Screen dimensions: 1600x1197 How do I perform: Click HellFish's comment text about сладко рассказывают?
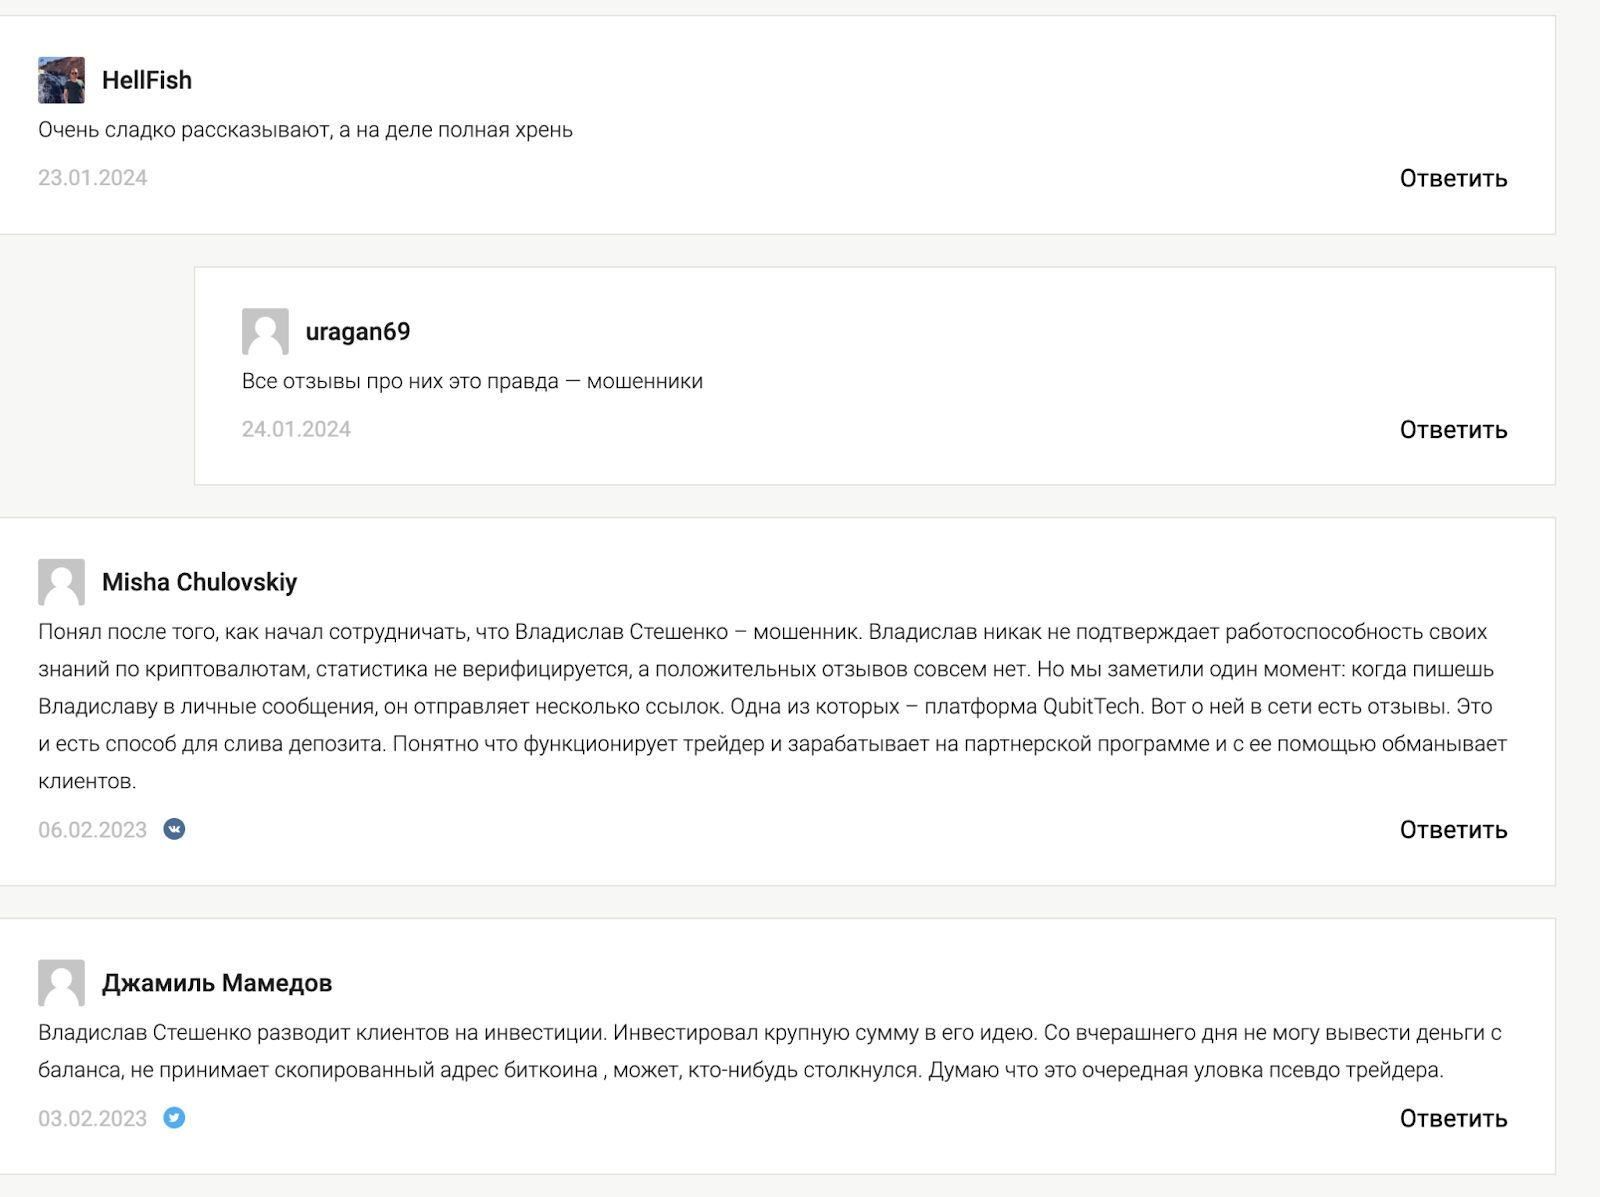[305, 130]
